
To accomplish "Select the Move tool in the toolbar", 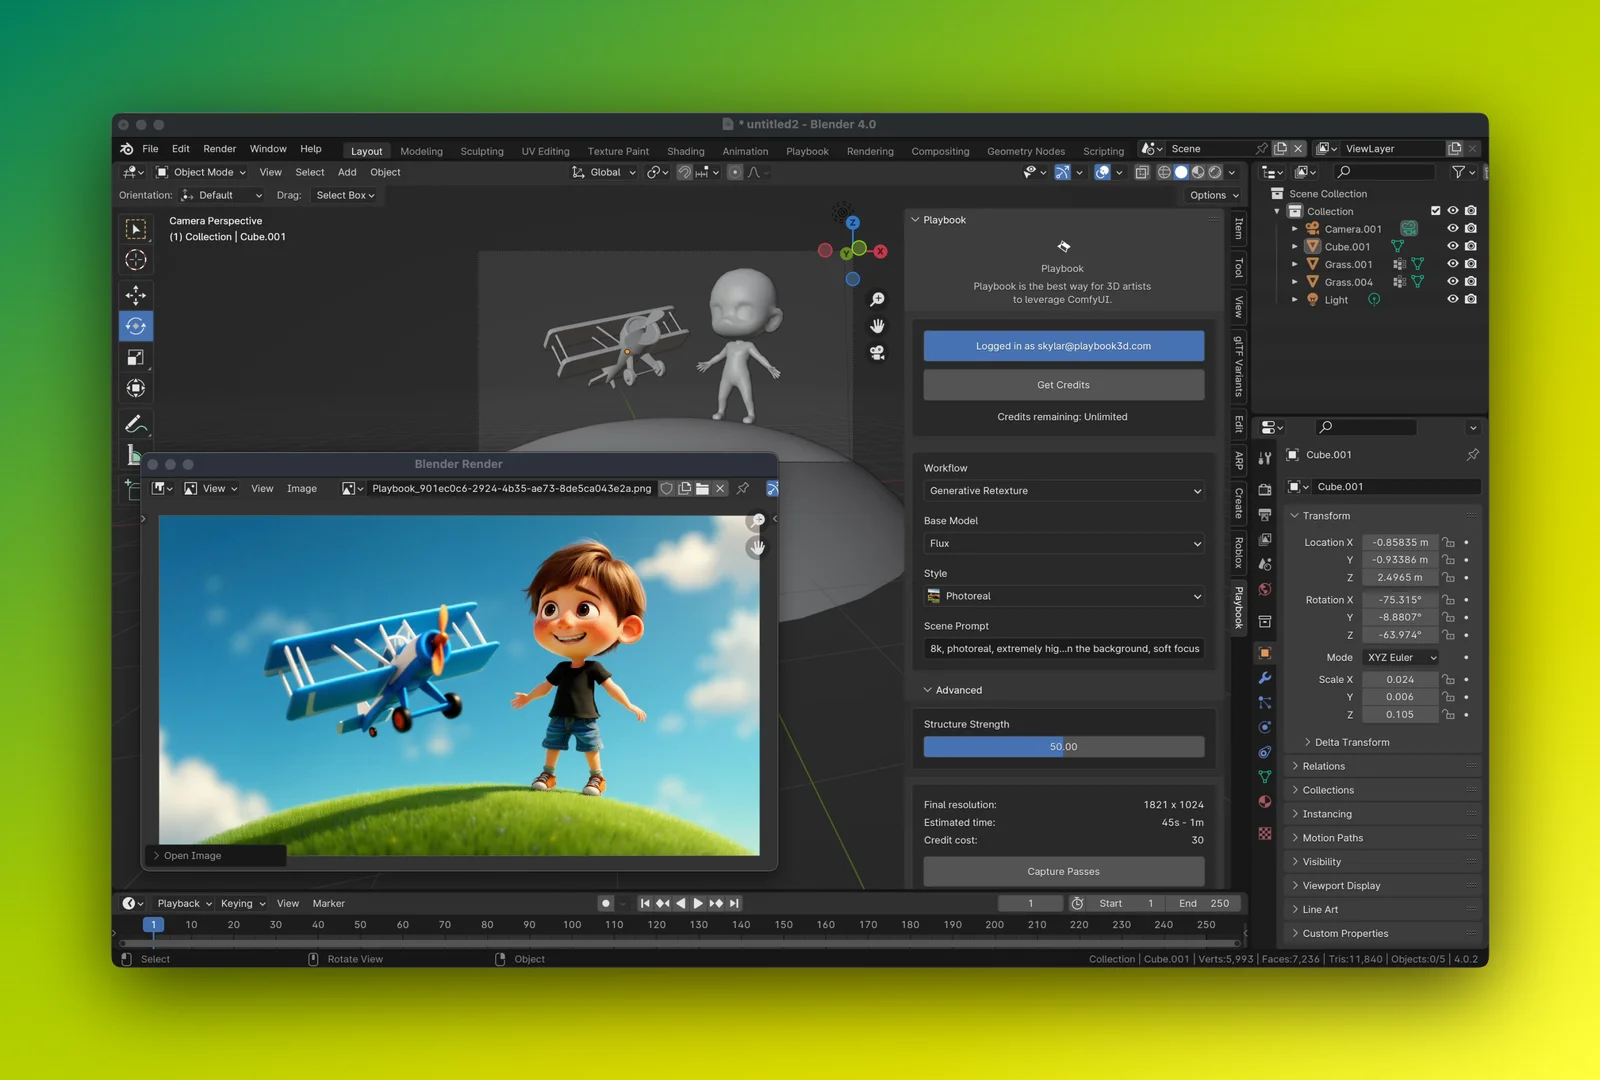I will click(x=136, y=295).
